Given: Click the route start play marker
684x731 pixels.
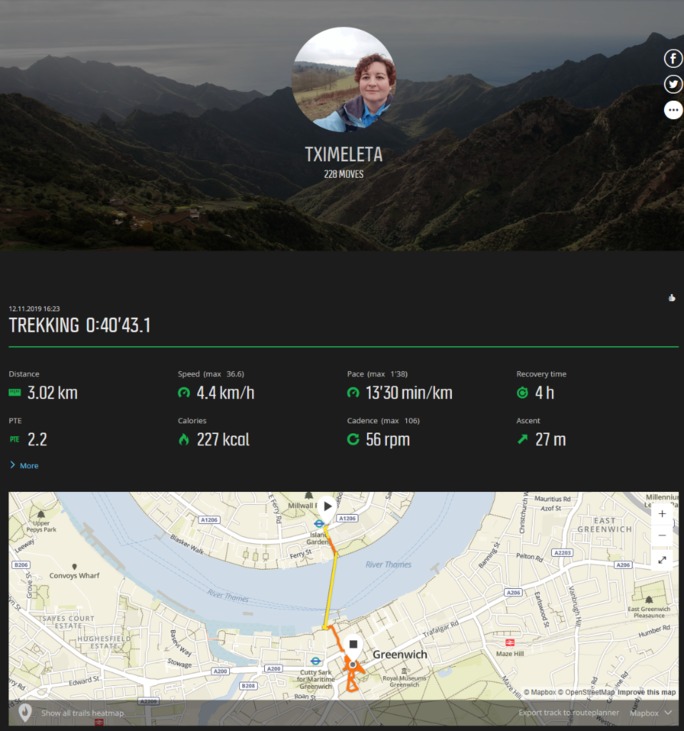Looking at the screenshot, I should click(x=327, y=507).
